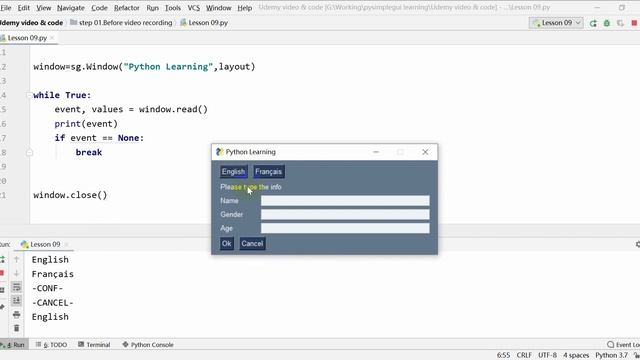Click the Run tool window button
This screenshot has height=360, width=640.
pos(13,344)
